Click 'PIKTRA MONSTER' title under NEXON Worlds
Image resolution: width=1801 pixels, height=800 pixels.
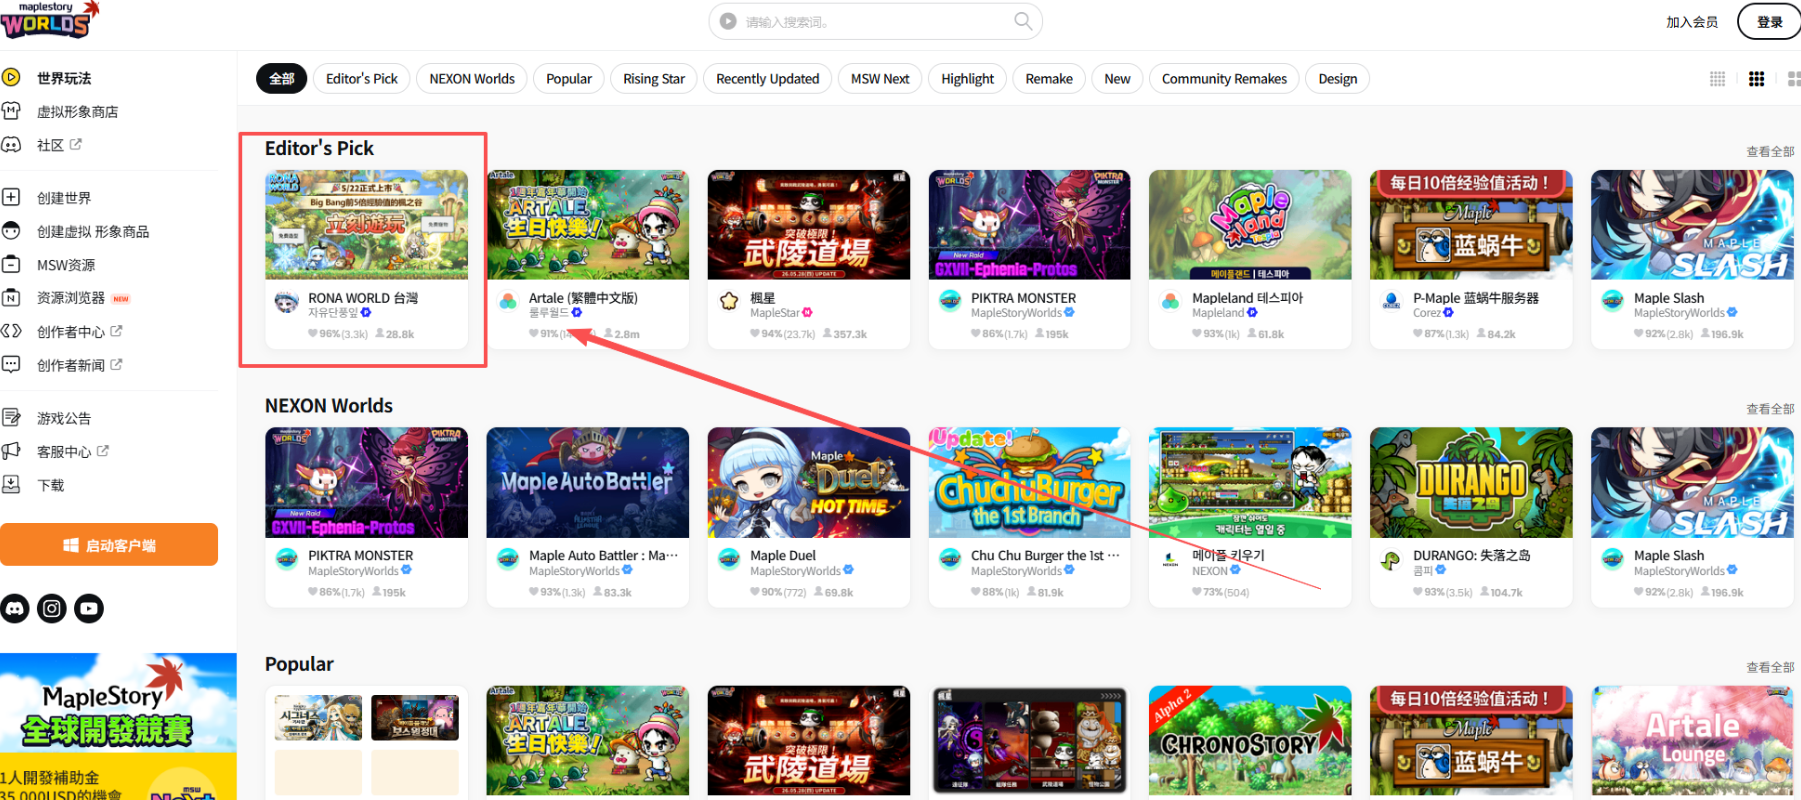pyautogui.click(x=360, y=556)
